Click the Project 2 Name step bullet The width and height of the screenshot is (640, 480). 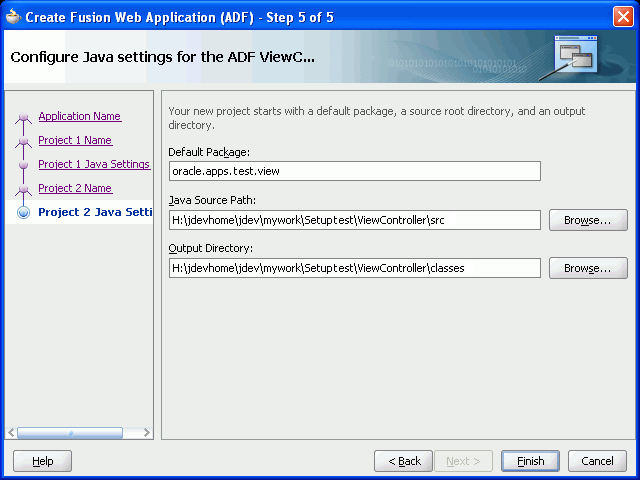pyautogui.click(x=24, y=189)
